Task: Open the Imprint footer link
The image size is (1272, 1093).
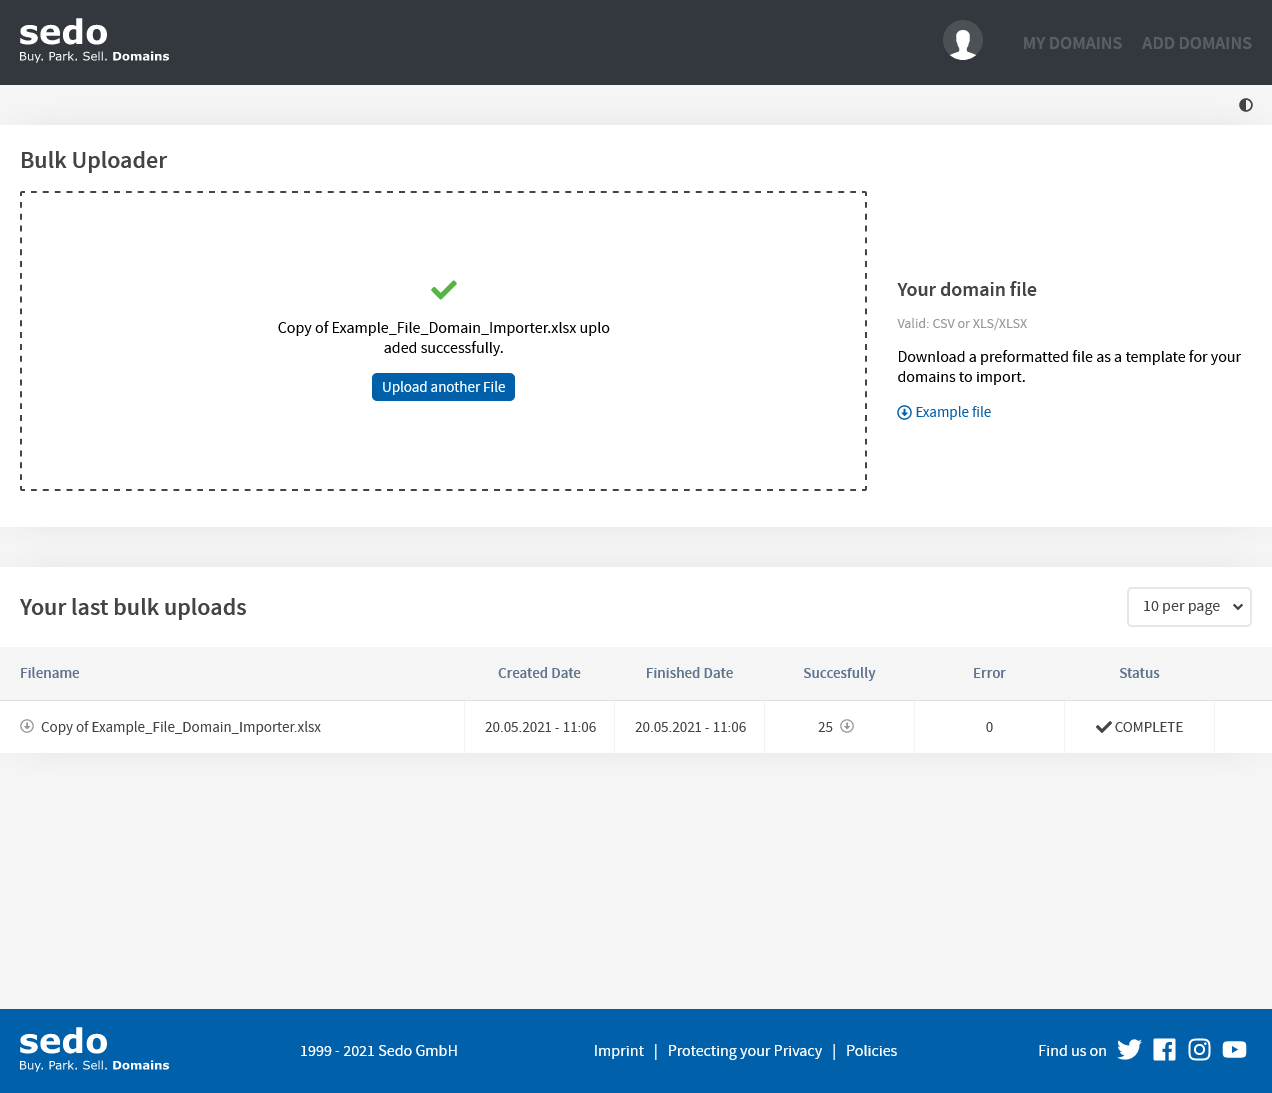Action: 618,1051
